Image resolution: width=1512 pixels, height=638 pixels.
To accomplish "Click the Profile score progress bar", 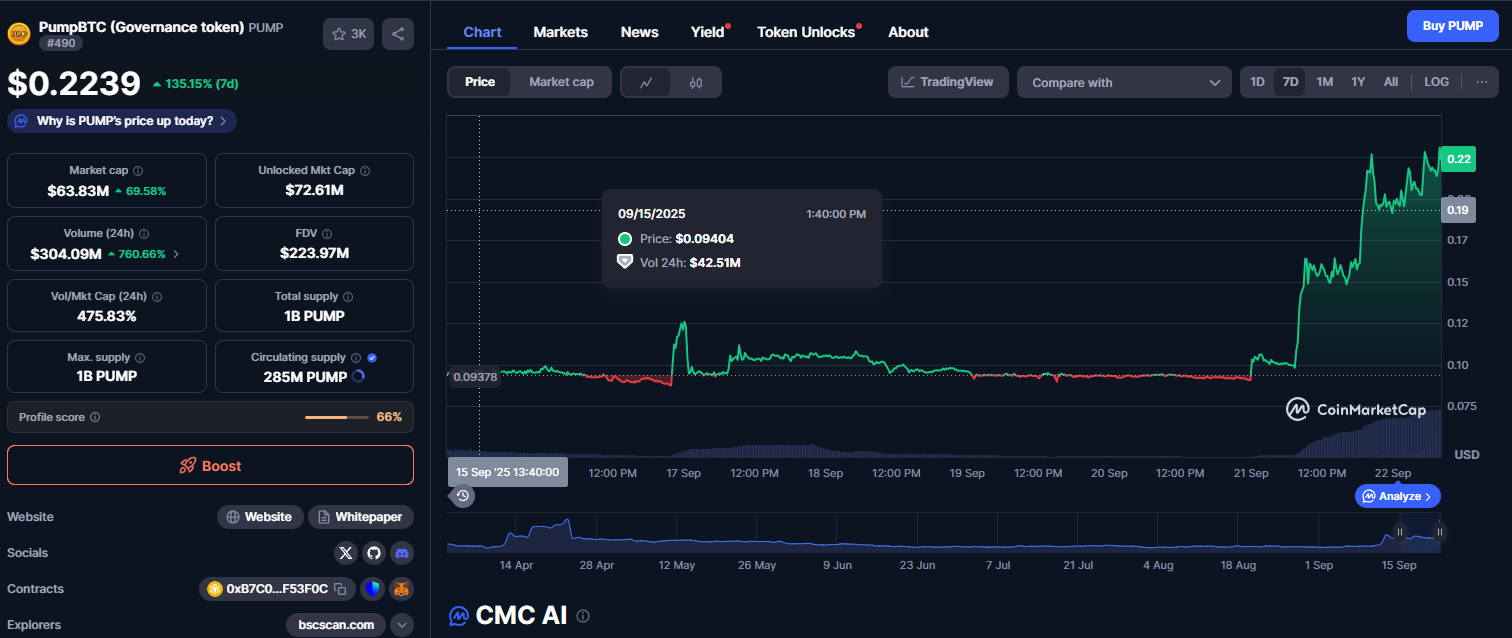I will (338, 417).
